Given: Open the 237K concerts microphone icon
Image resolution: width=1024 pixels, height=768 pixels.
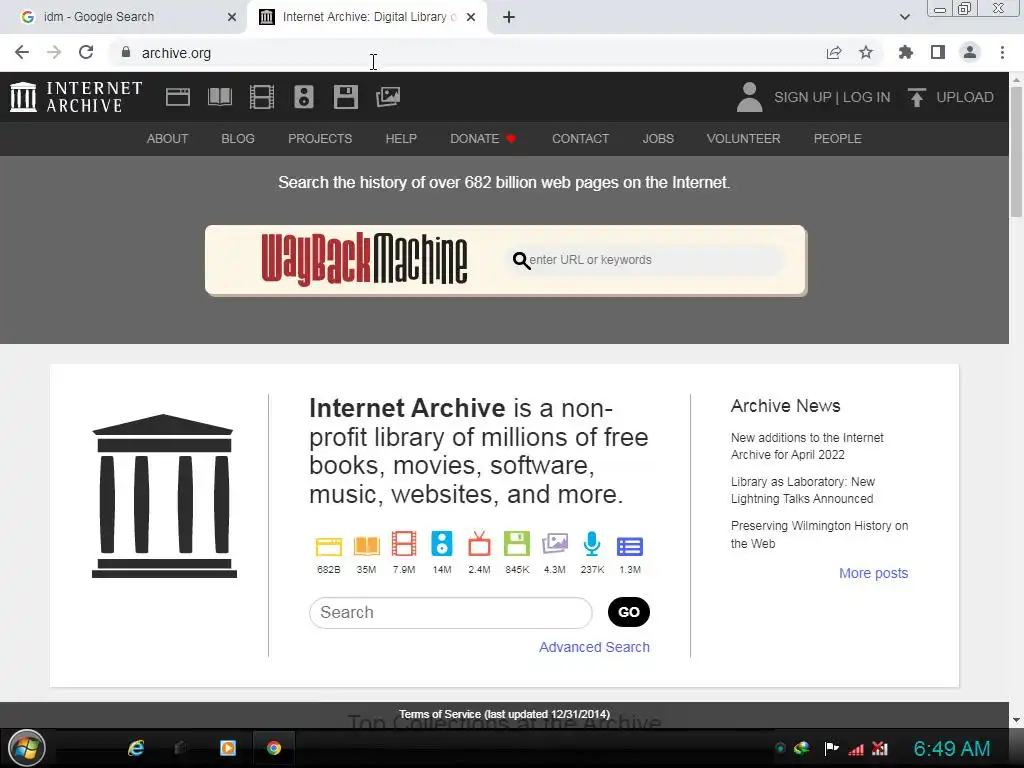Looking at the screenshot, I should point(592,544).
